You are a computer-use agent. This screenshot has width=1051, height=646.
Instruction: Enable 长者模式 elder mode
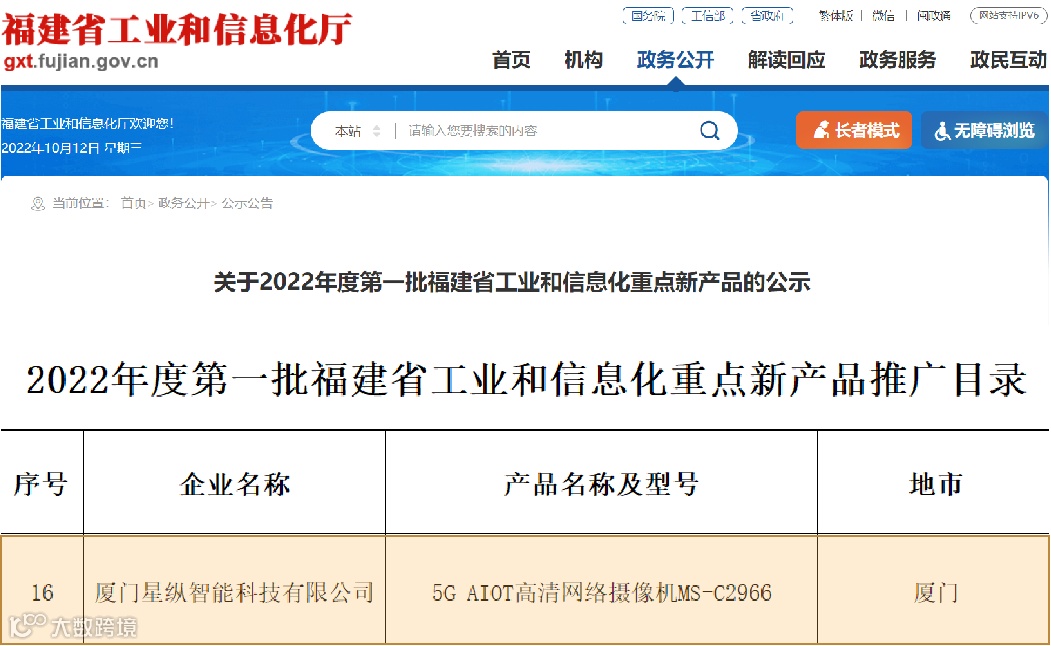pyautogui.click(x=854, y=130)
